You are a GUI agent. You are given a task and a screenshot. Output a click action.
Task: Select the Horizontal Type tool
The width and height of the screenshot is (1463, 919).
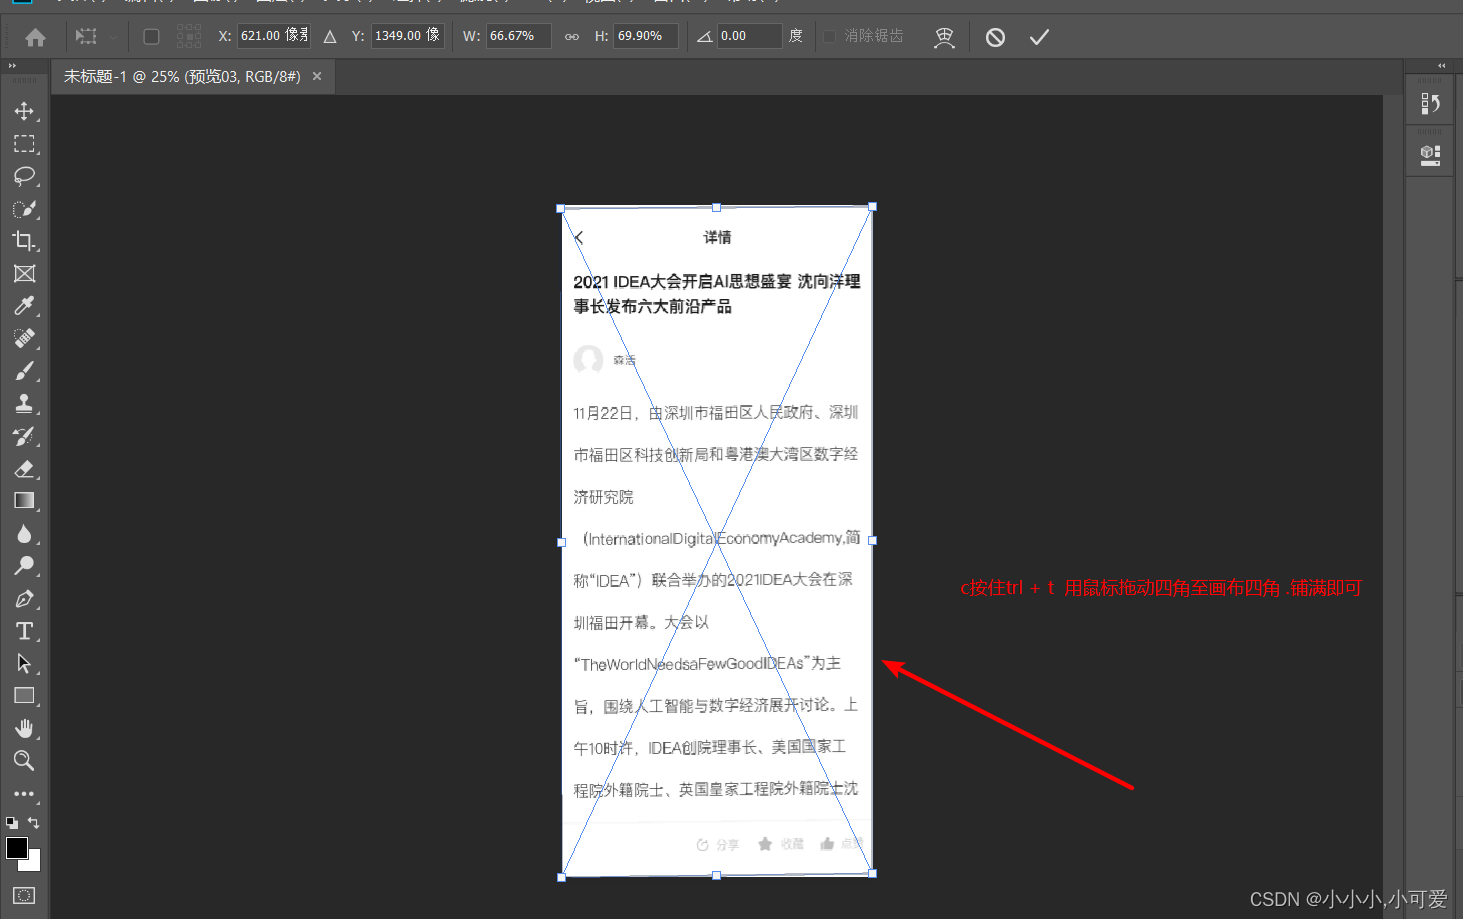[25, 630]
